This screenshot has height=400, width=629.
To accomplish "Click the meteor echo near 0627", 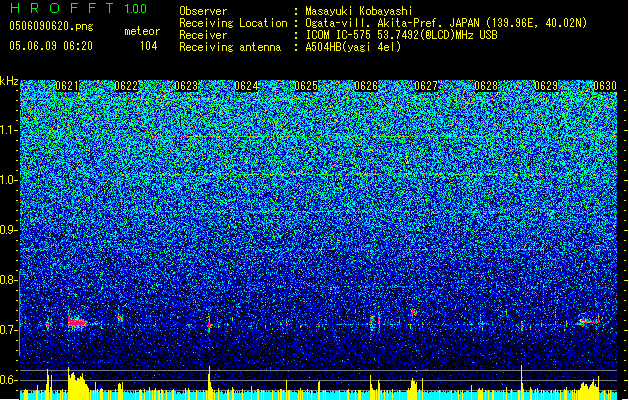I will 413,313.
